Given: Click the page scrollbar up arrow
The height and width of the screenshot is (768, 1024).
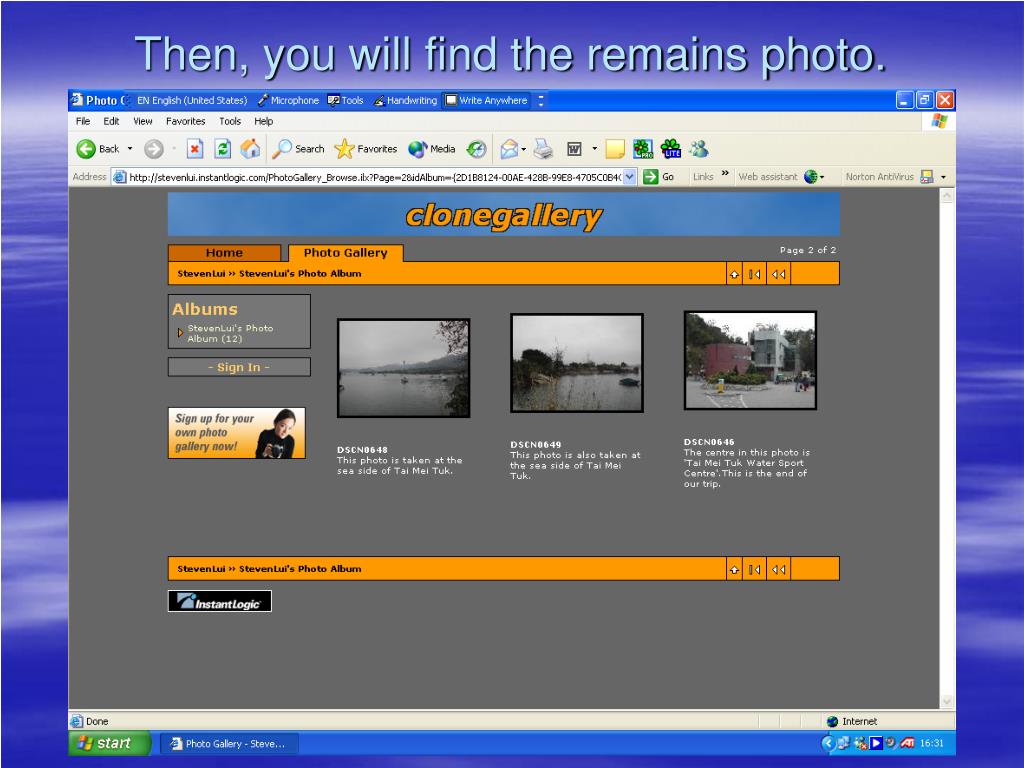Looking at the screenshot, I should coord(947,195).
